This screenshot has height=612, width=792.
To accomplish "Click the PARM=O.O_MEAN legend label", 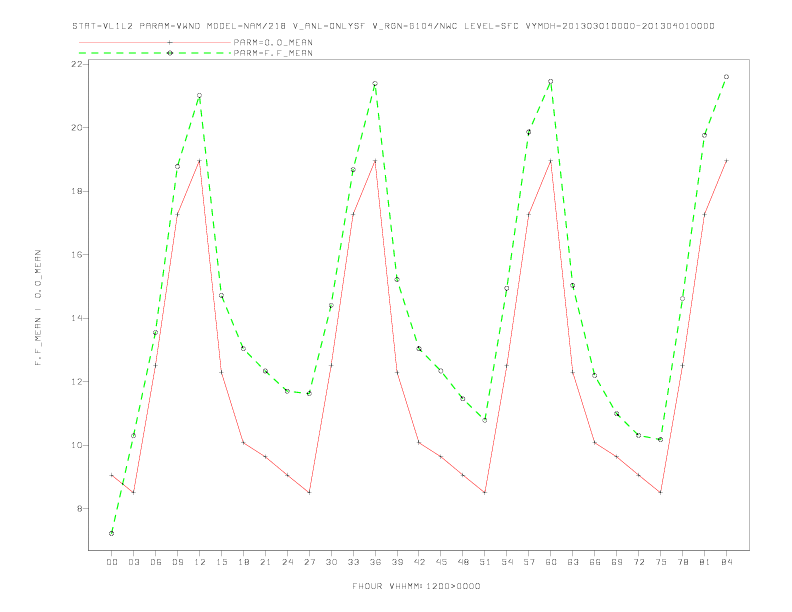I will 273,42.
